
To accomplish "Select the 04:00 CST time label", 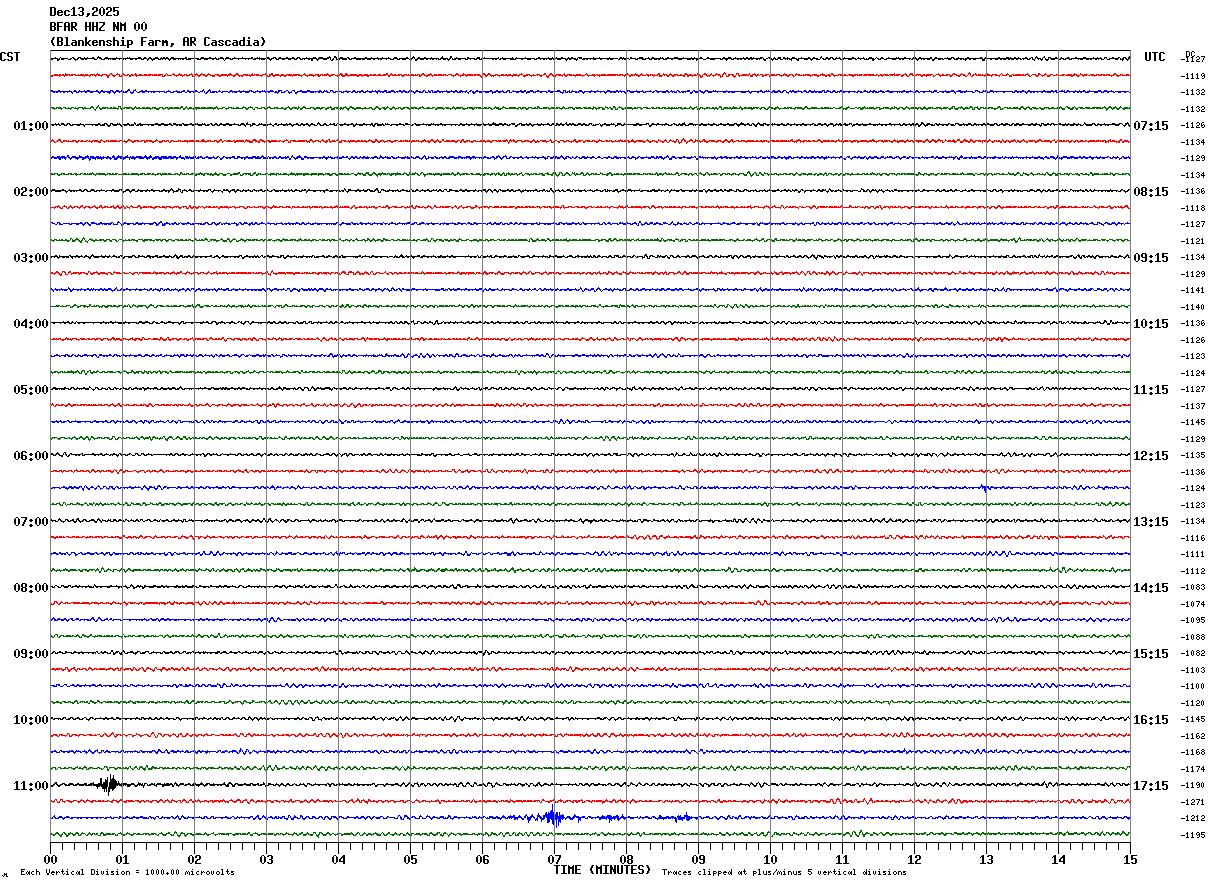I will pos(31,324).
